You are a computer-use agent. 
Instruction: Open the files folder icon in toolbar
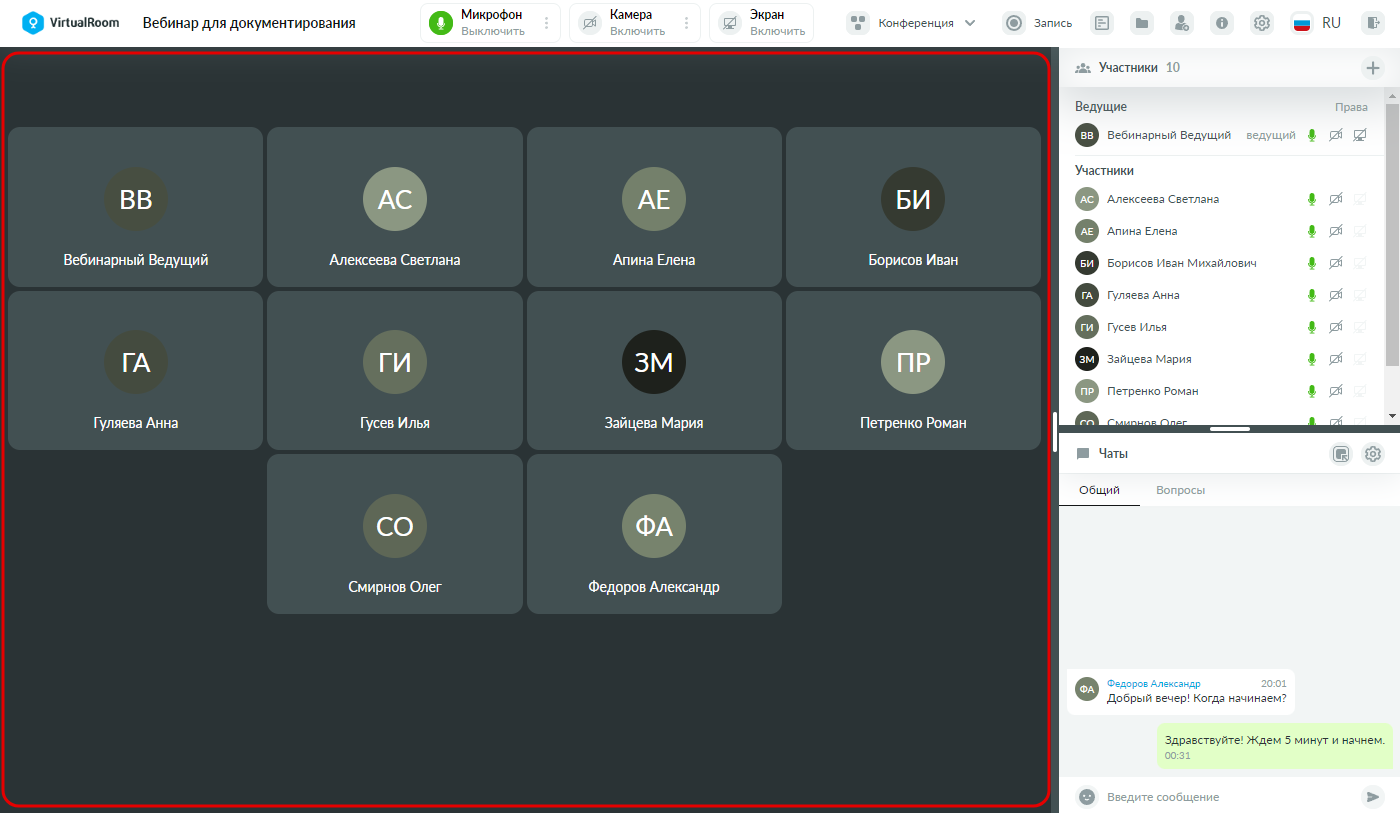tap(1142, 23)
